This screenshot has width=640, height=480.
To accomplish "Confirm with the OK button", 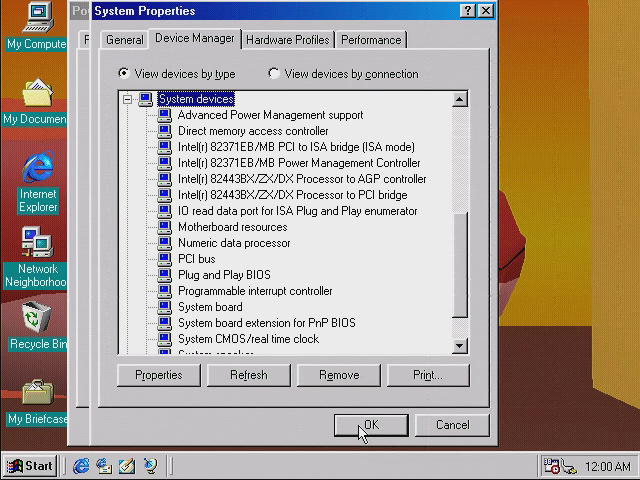I will tap(371, 425).
